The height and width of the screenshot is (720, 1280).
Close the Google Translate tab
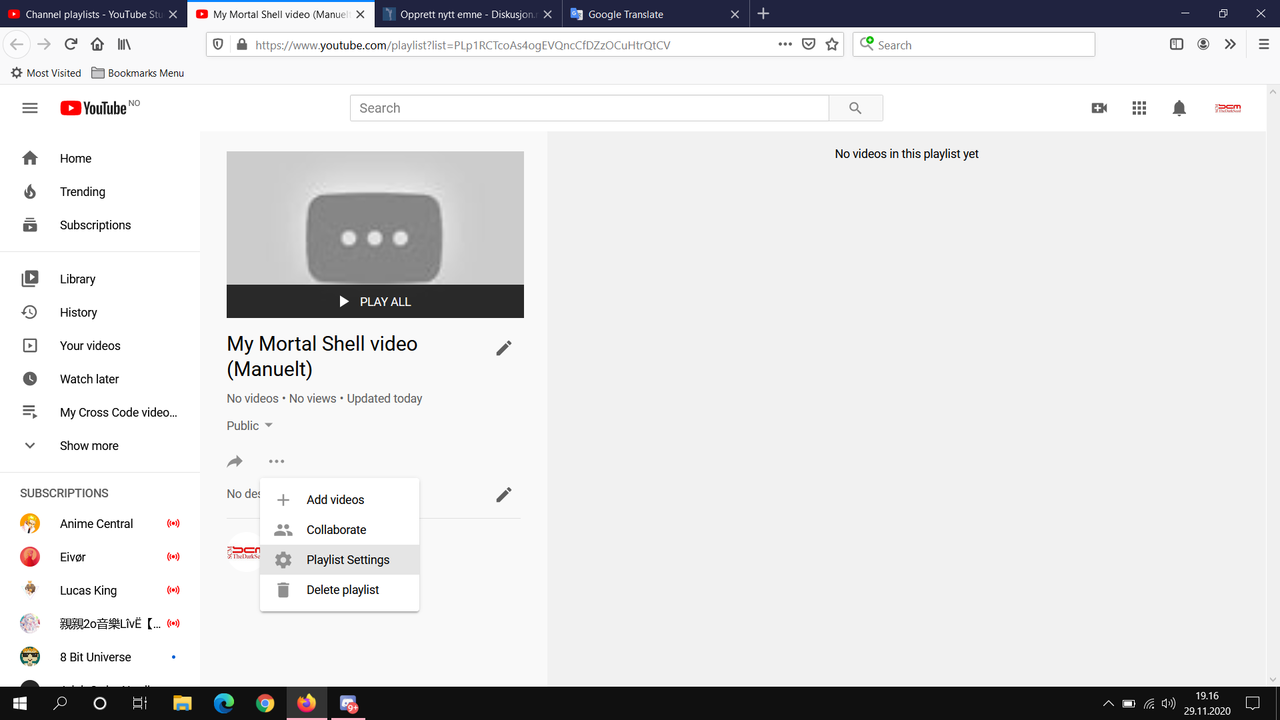(735, 14)
